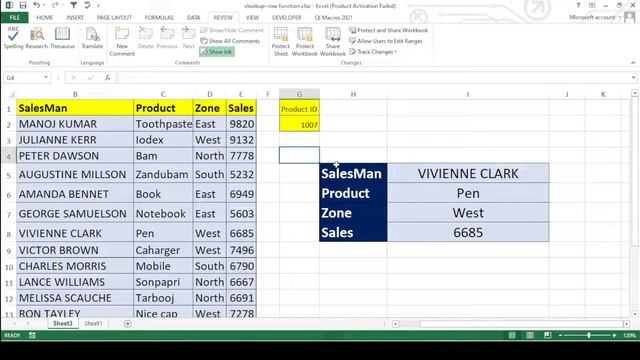Click the formula bar input field

(x=373, y=78)
